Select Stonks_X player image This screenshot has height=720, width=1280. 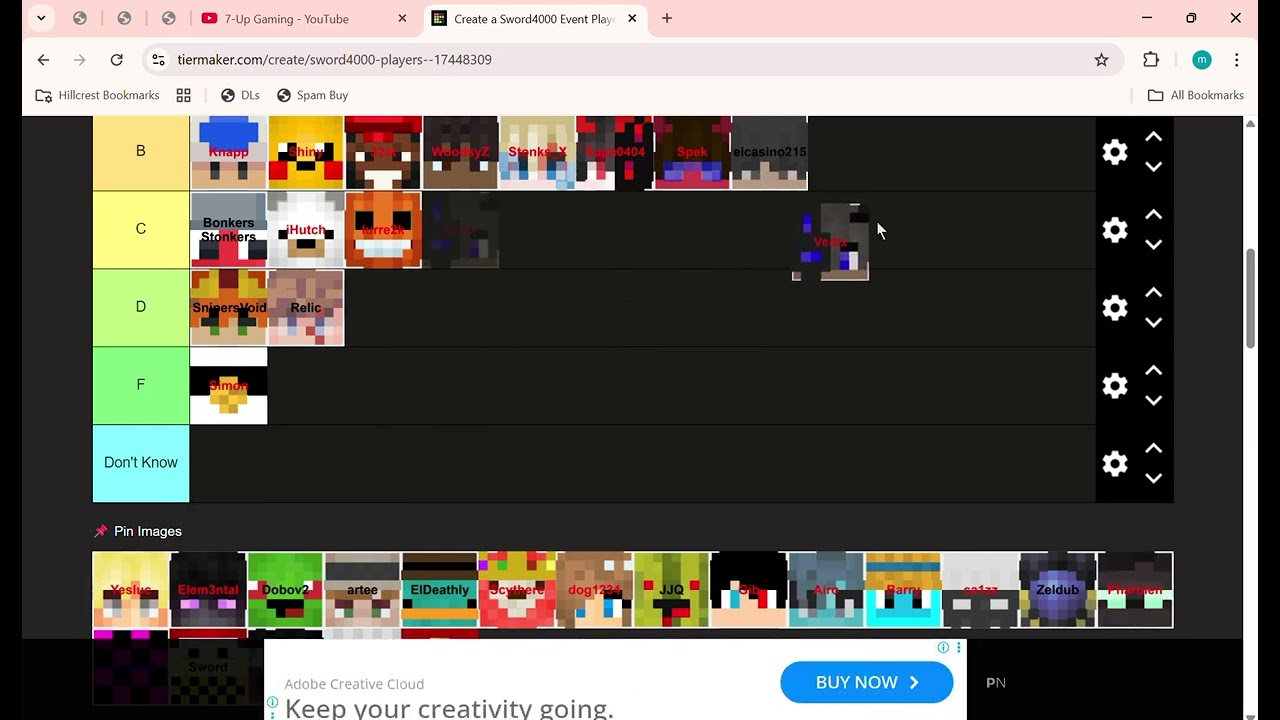click(537, 152)
